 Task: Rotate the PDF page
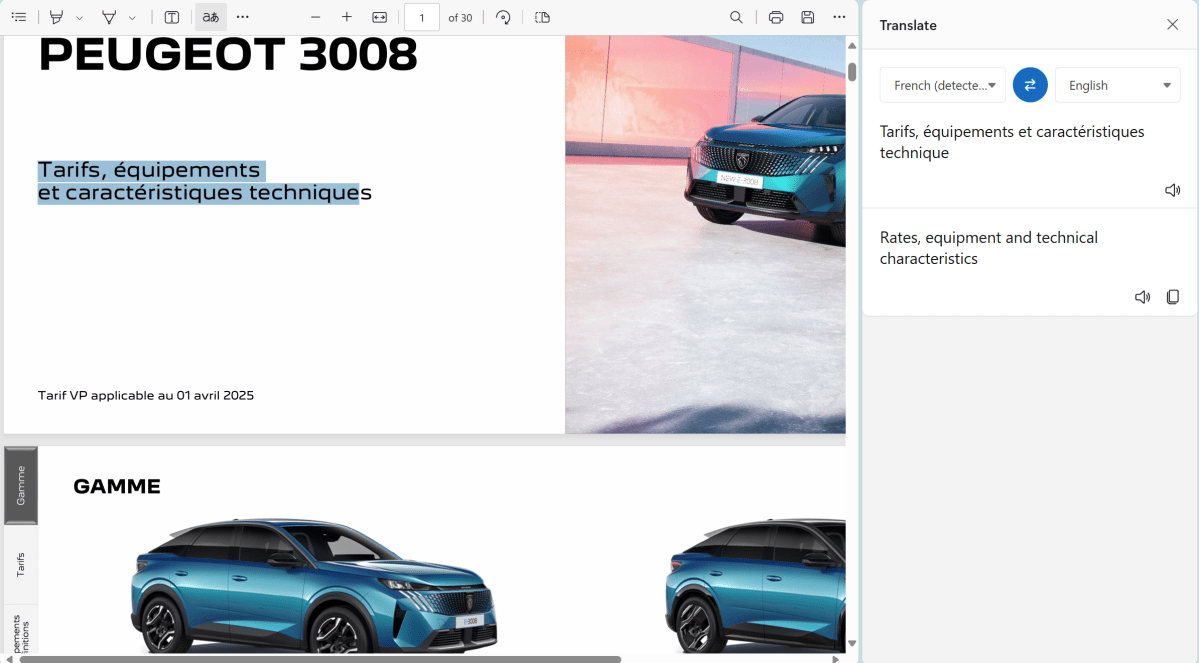click(x=502, y=17)
